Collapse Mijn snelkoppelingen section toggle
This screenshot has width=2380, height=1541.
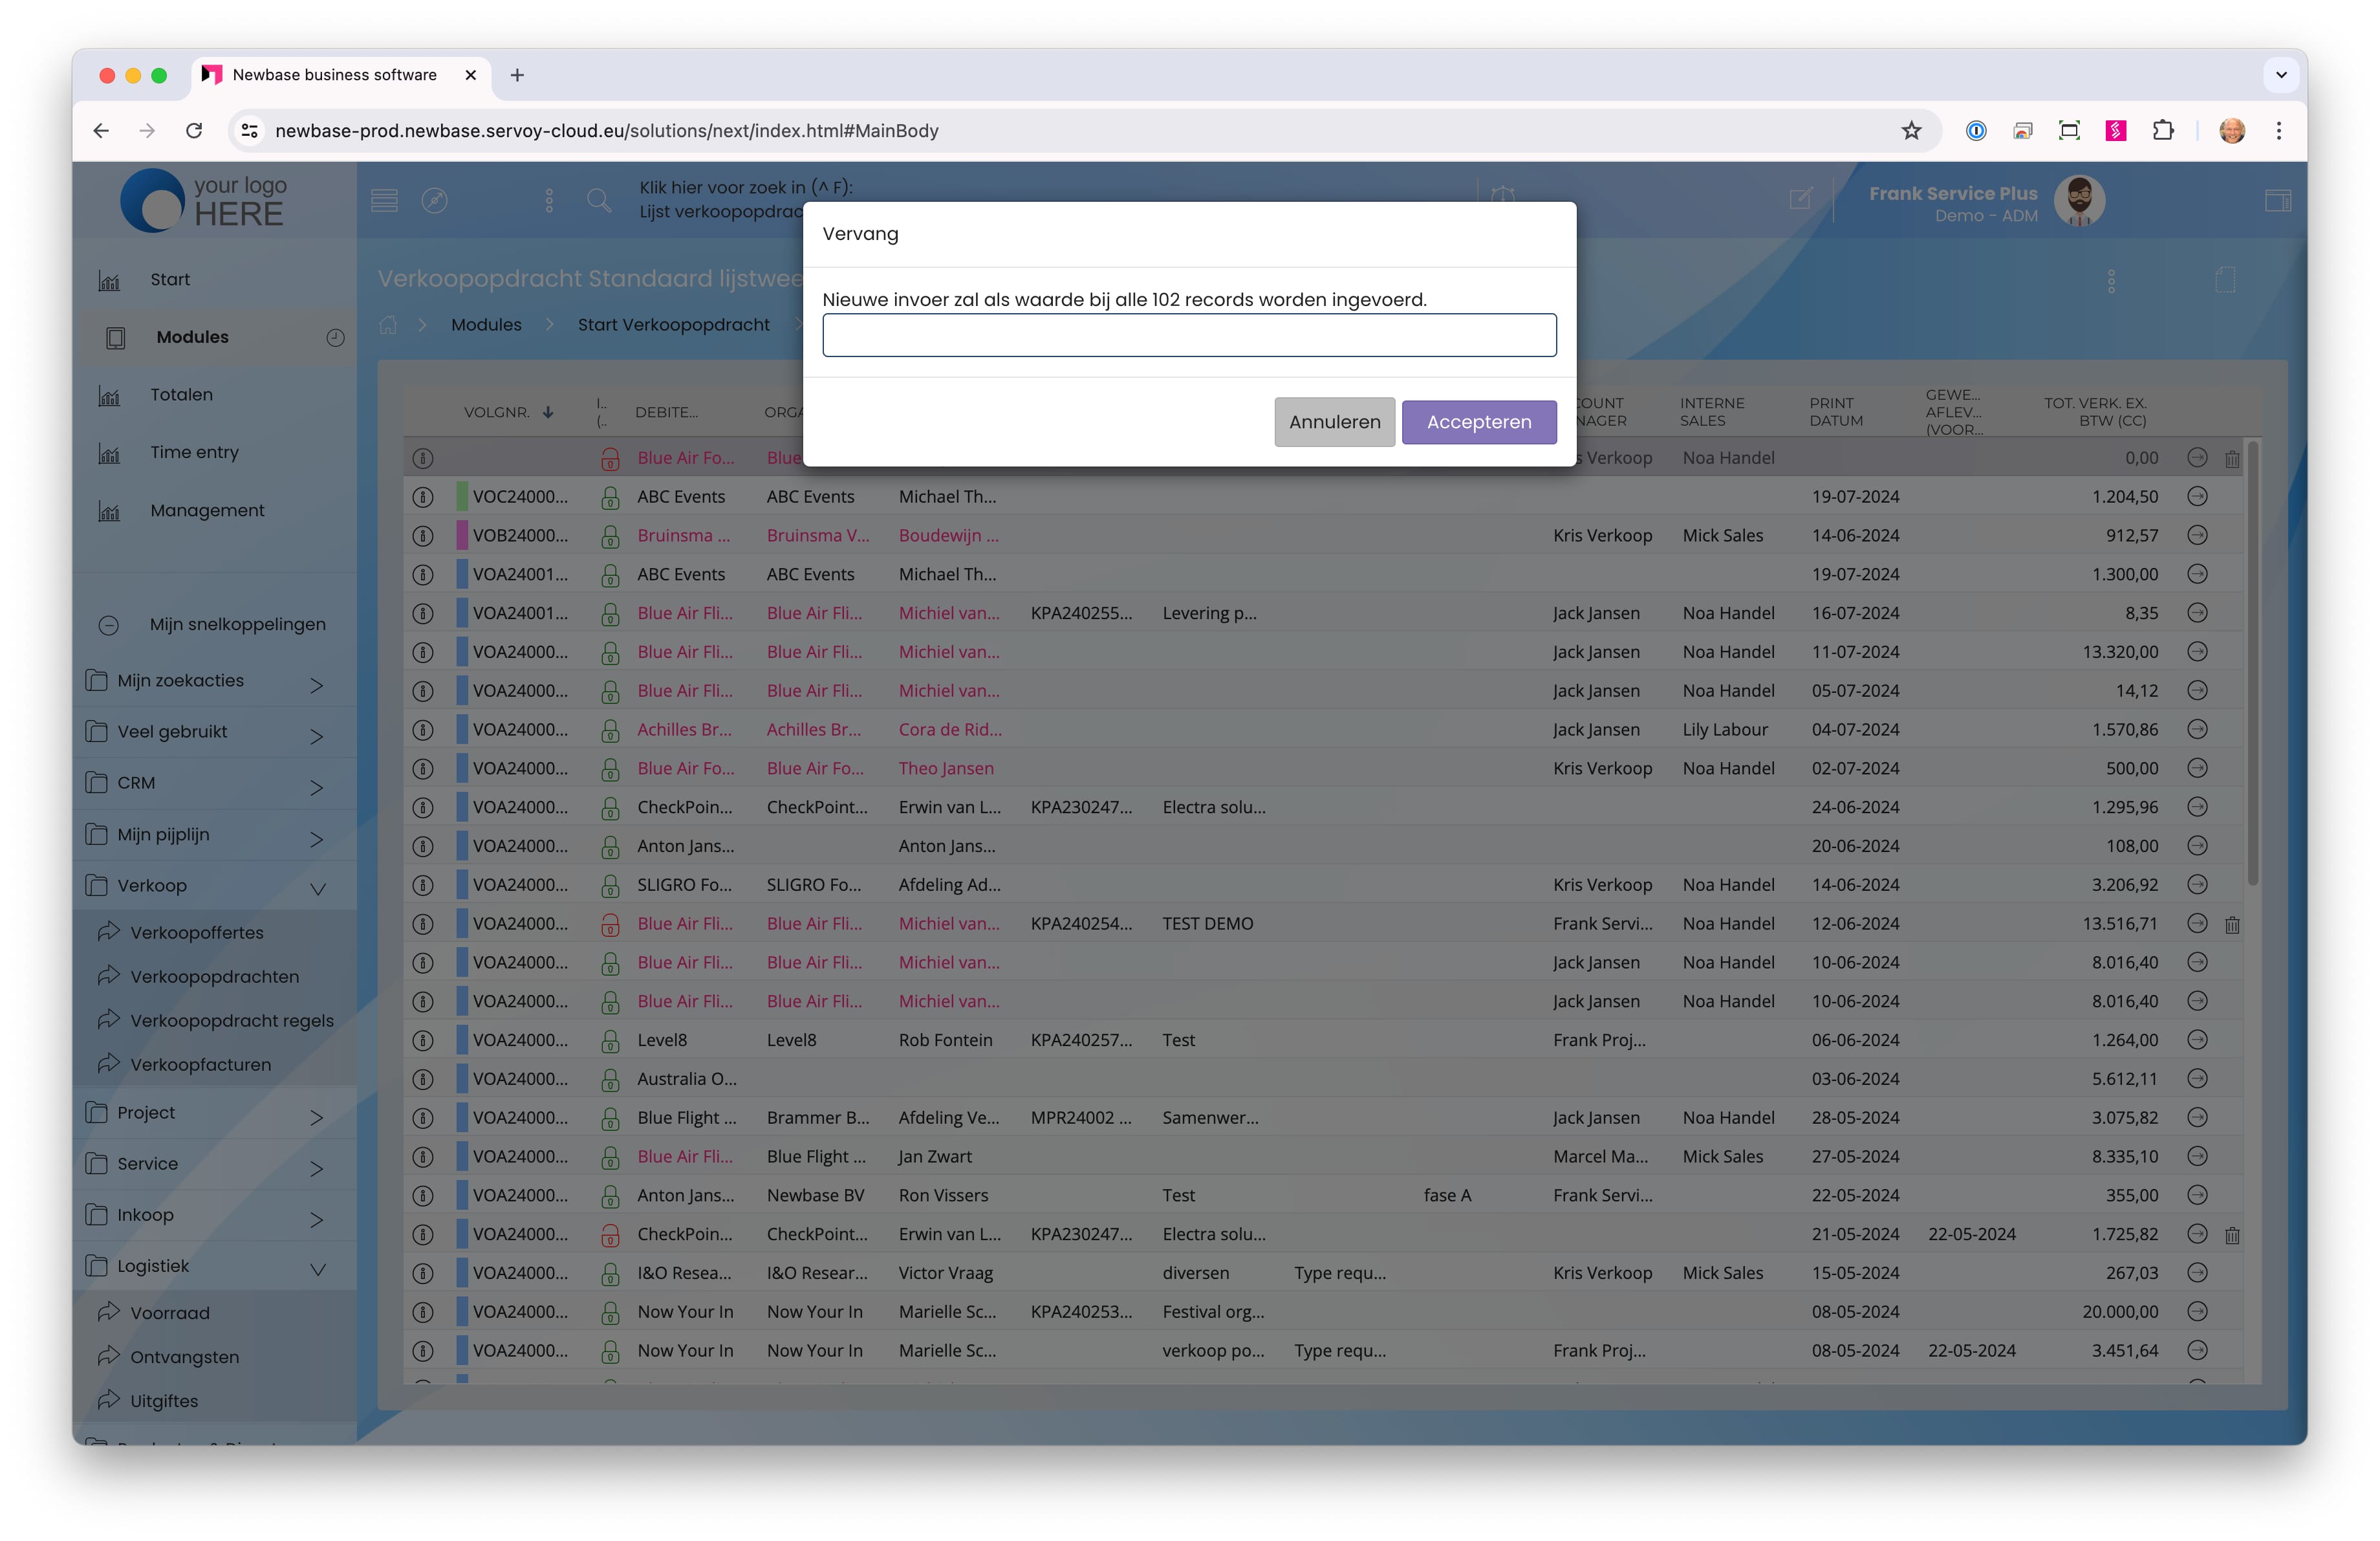109,625
